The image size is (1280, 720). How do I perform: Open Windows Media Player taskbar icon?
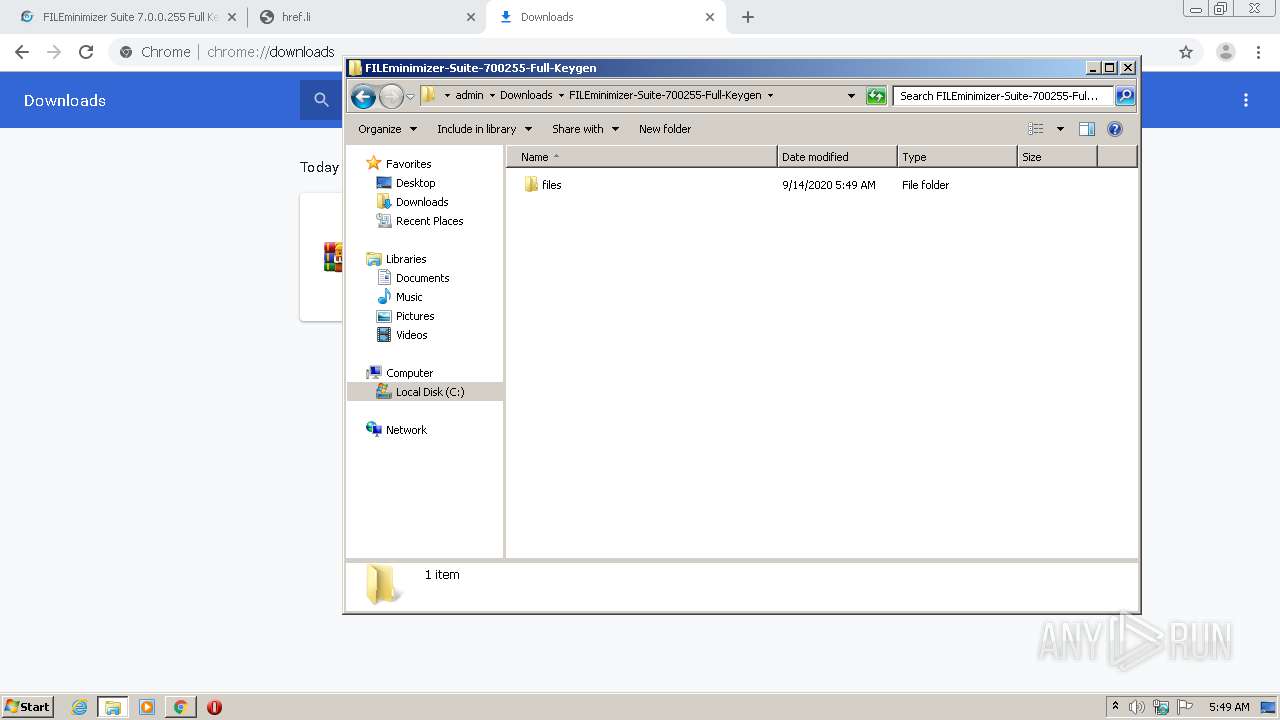147,707
